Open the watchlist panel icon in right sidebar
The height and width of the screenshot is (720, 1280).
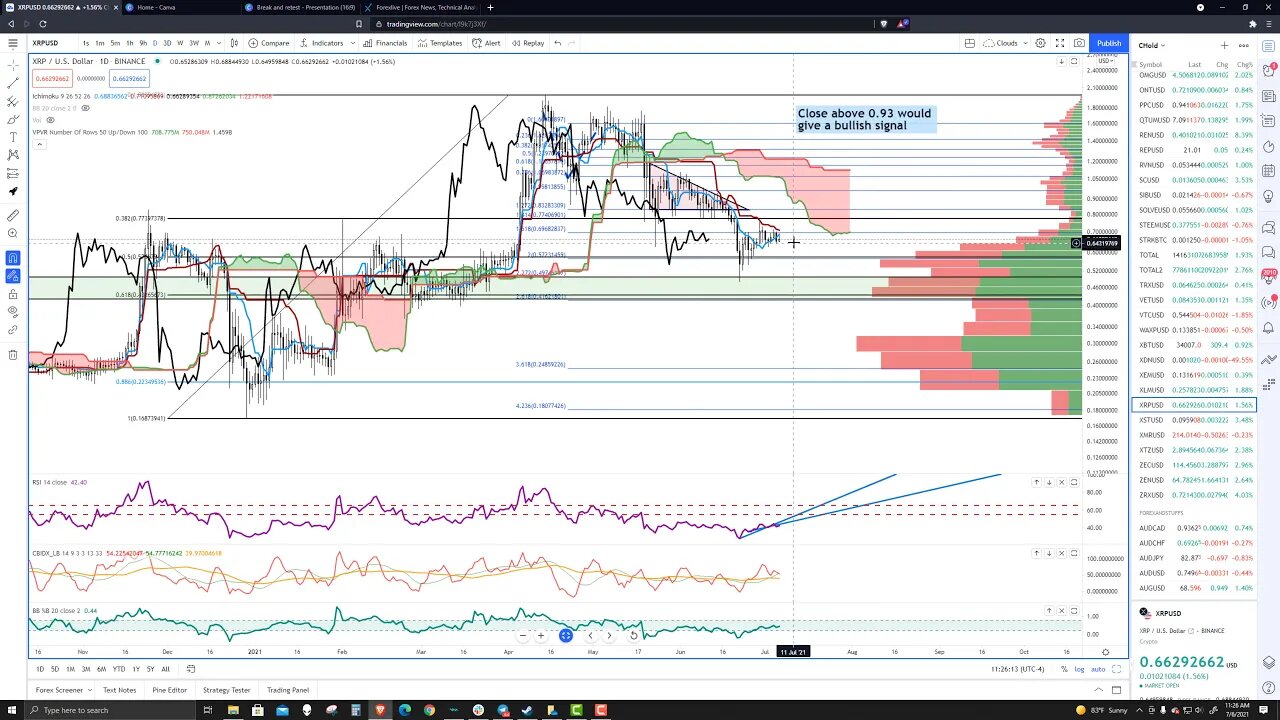coord(1268,45)
